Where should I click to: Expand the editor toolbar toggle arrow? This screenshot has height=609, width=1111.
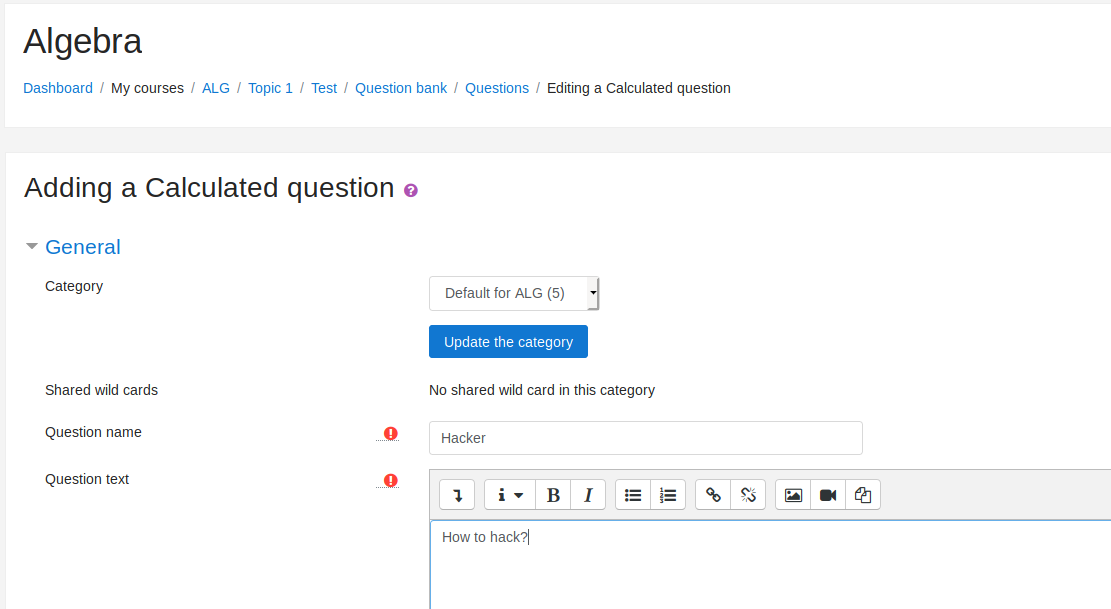[x=457, y=495]
